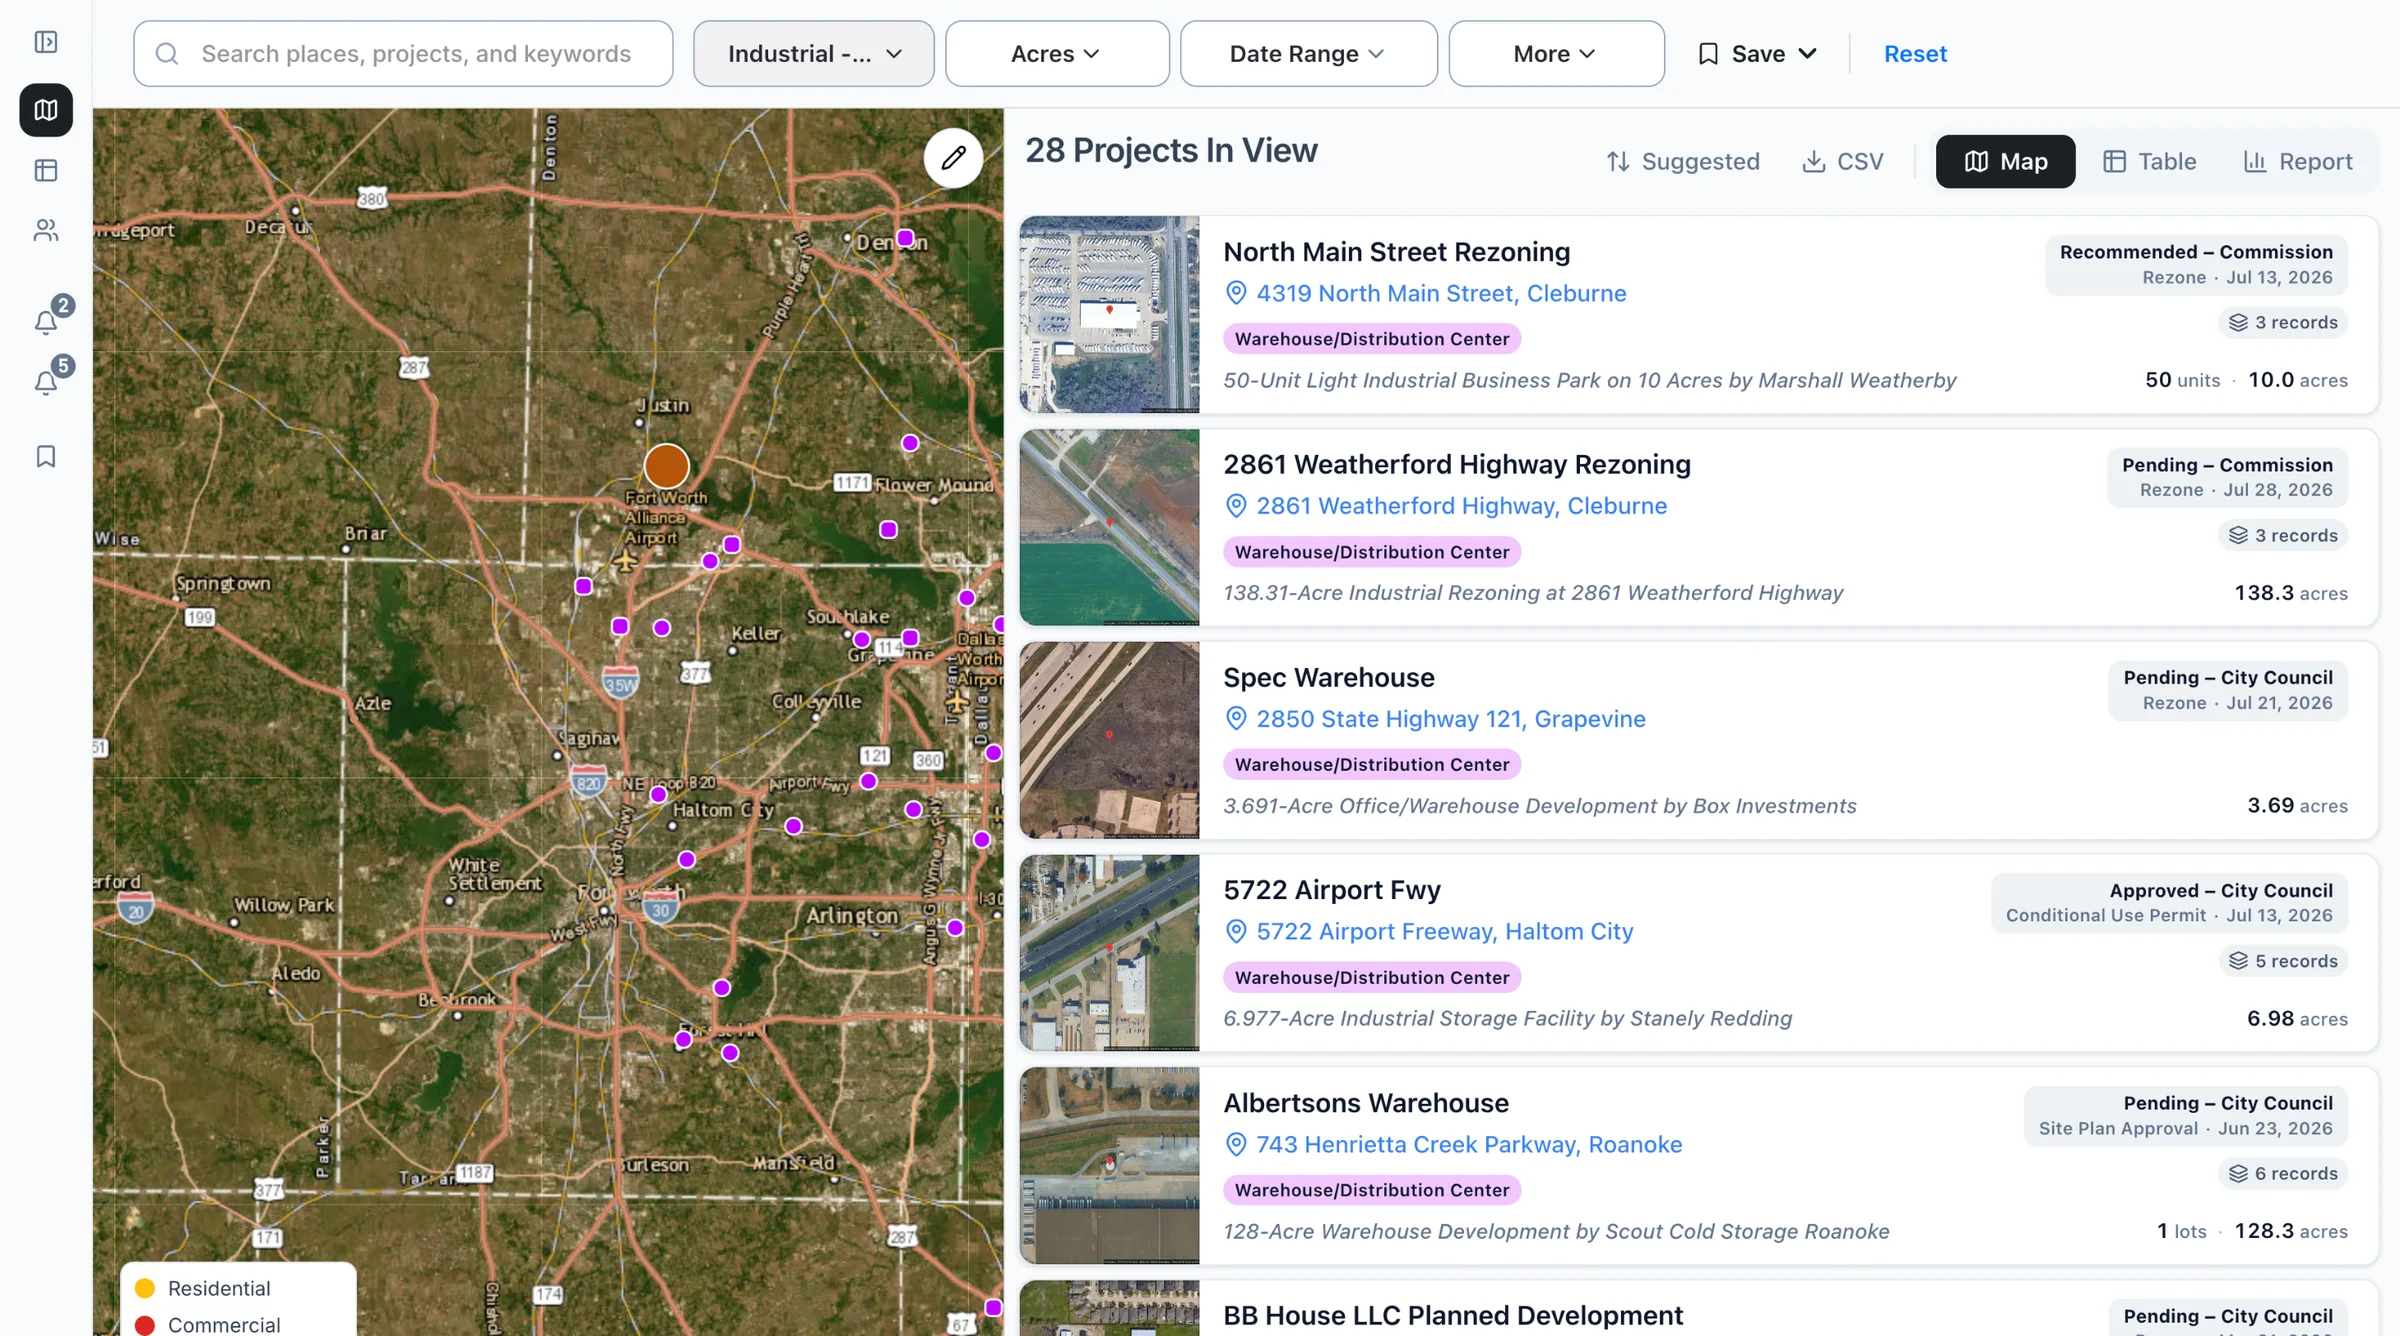Screen dimensions: 2400x1336
Task: Click Warehouse/Distribution Center tag on Spec Warehouse
Action: tap(1372, 765)
